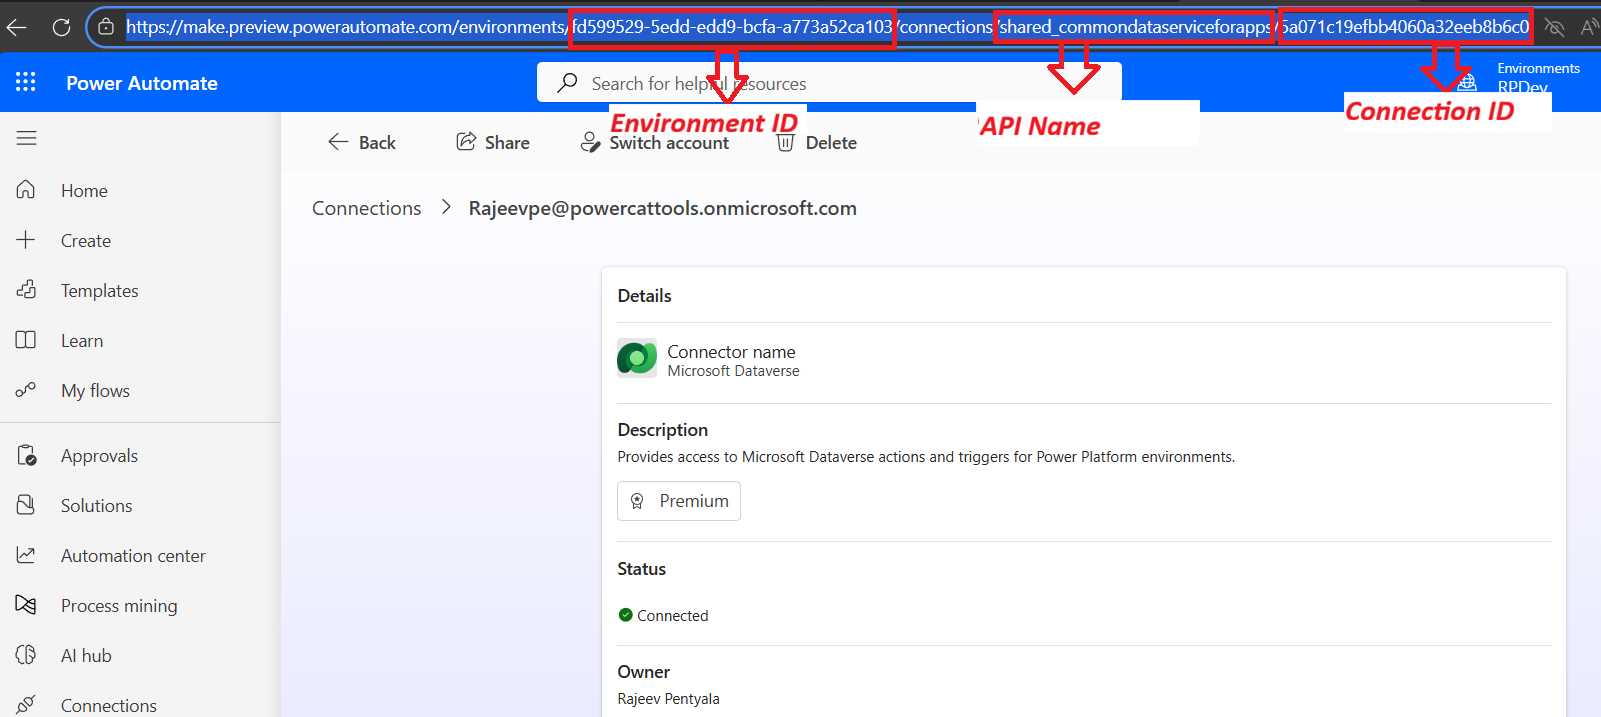Navigate to Approvals section
The height and width of the screenshot is (717, 1601).
(99, 456)
